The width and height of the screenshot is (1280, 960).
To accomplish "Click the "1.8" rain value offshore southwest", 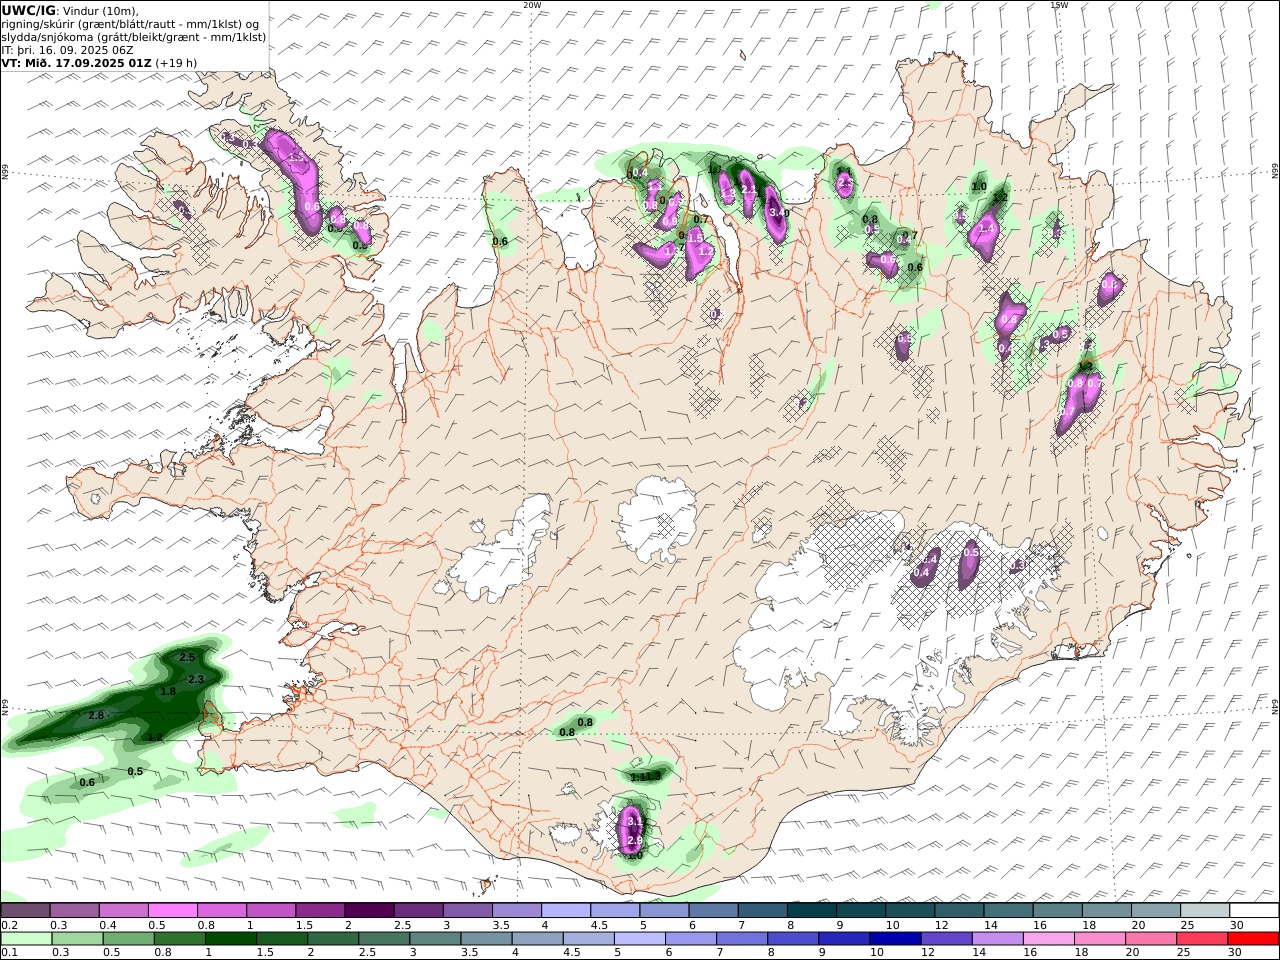I will click(168, 691).
